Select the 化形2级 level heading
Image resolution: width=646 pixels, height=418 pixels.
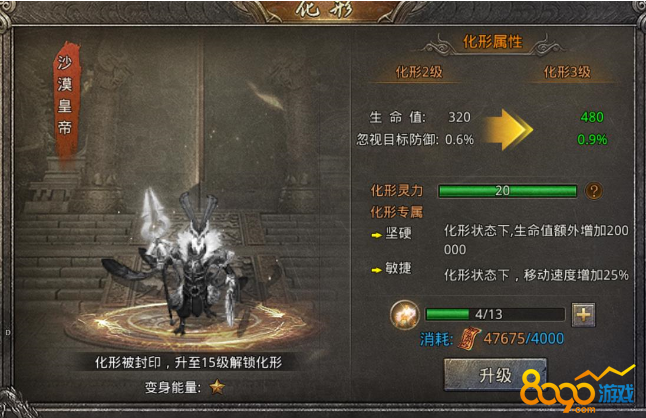[x=419, y=72]
